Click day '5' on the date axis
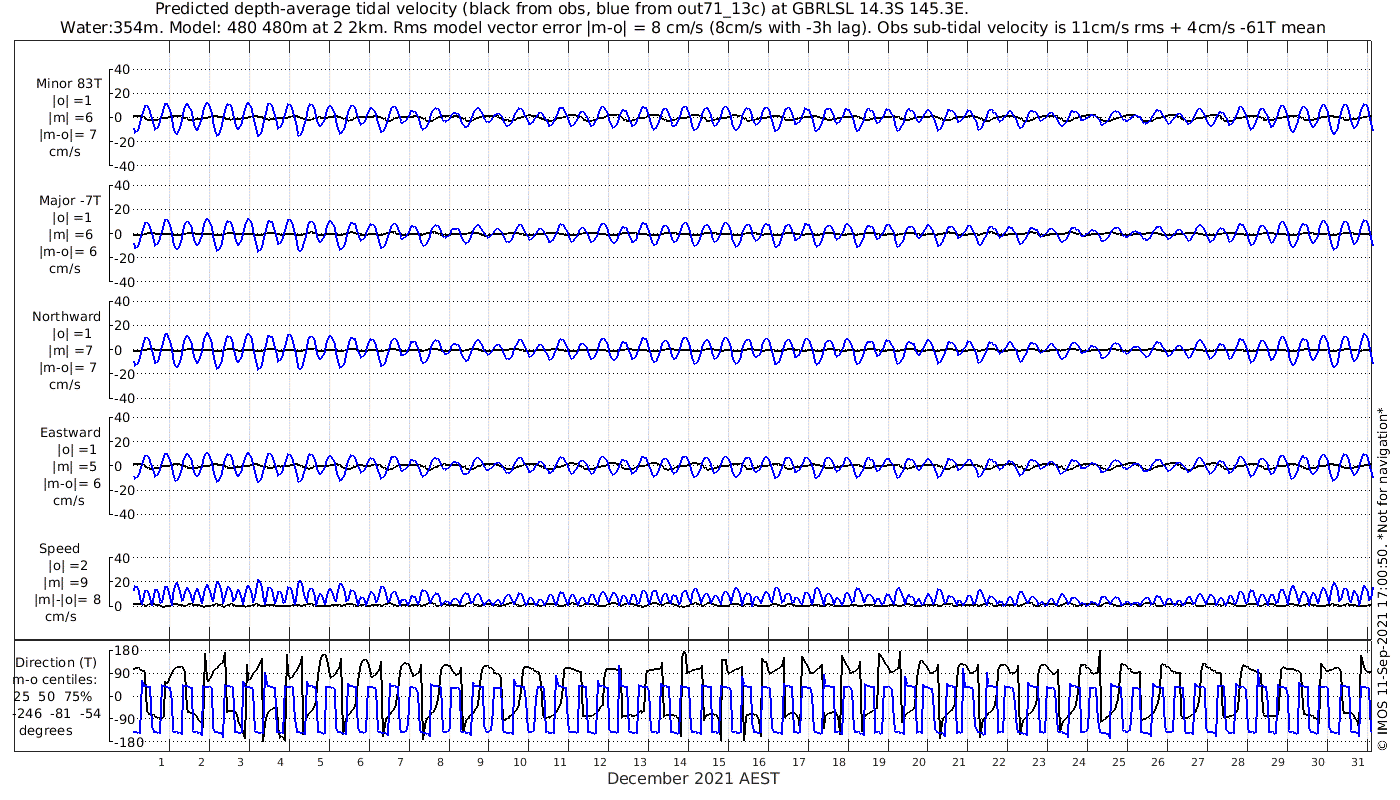 [320, 762]
